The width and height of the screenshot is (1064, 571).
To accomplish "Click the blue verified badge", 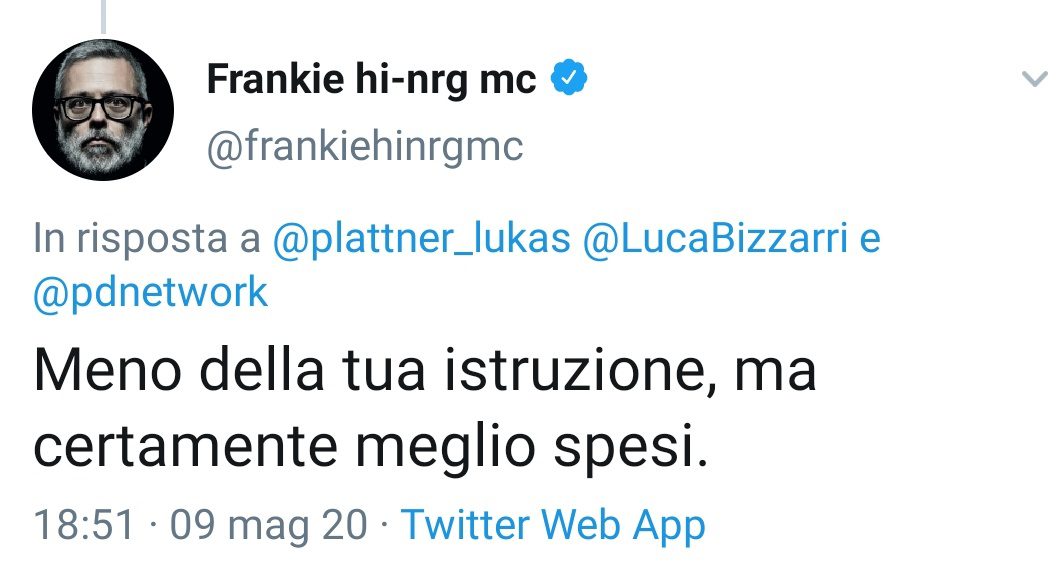I will coord(568,79).
